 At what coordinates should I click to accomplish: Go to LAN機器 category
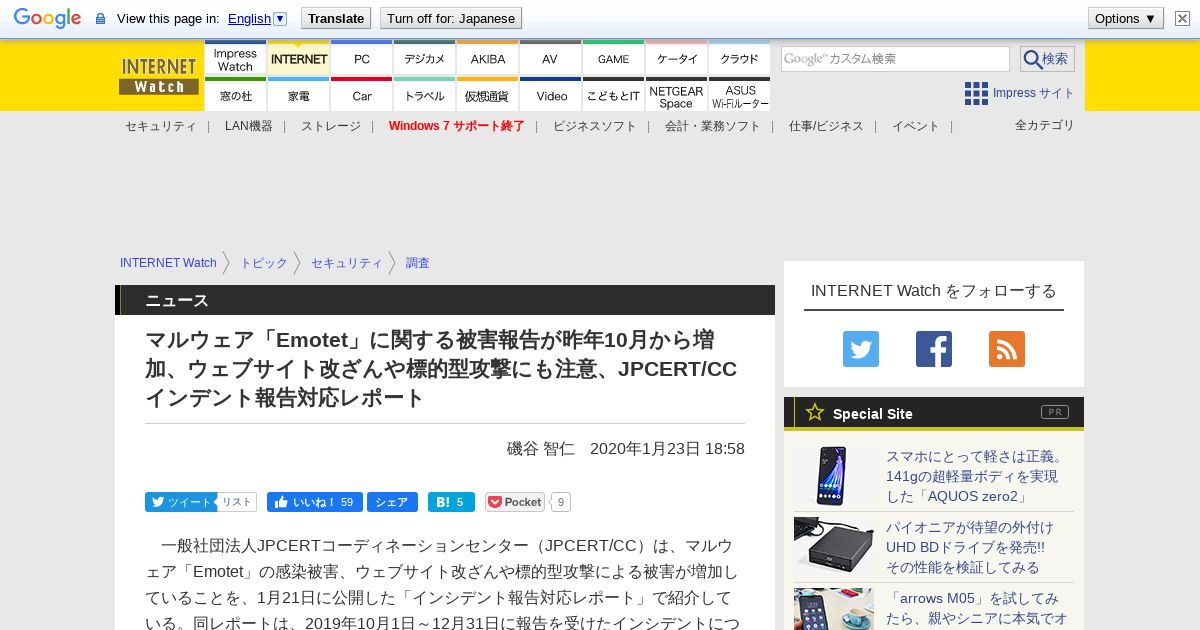pos(249,126)
